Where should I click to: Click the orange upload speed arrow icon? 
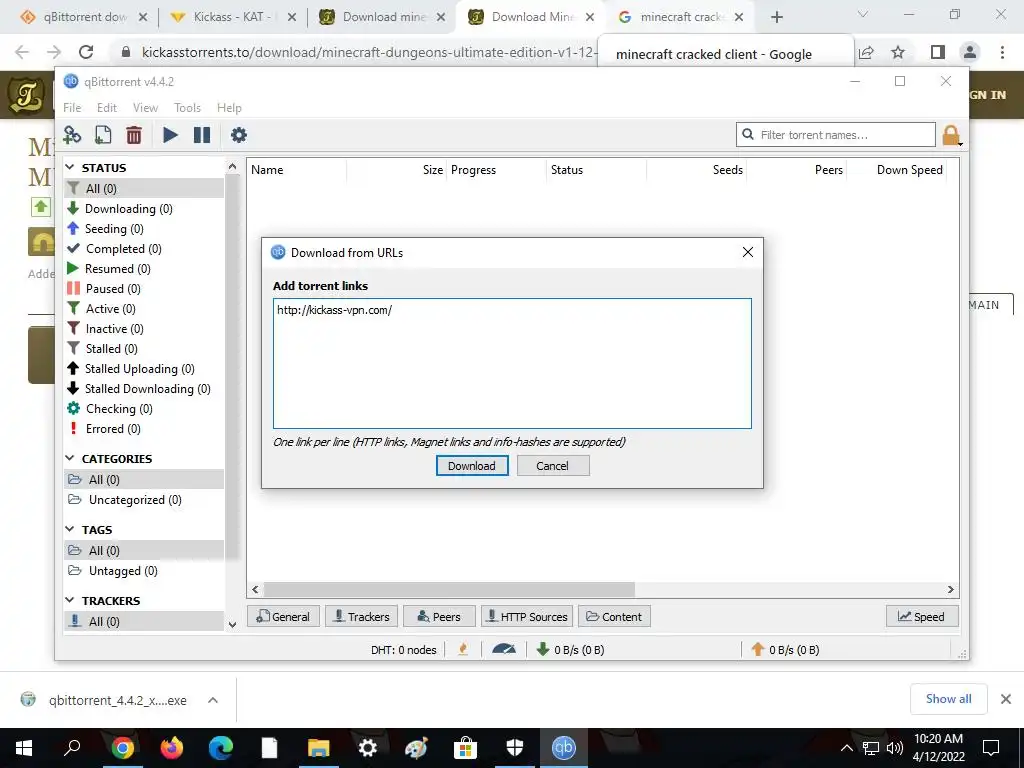point(758,649)
